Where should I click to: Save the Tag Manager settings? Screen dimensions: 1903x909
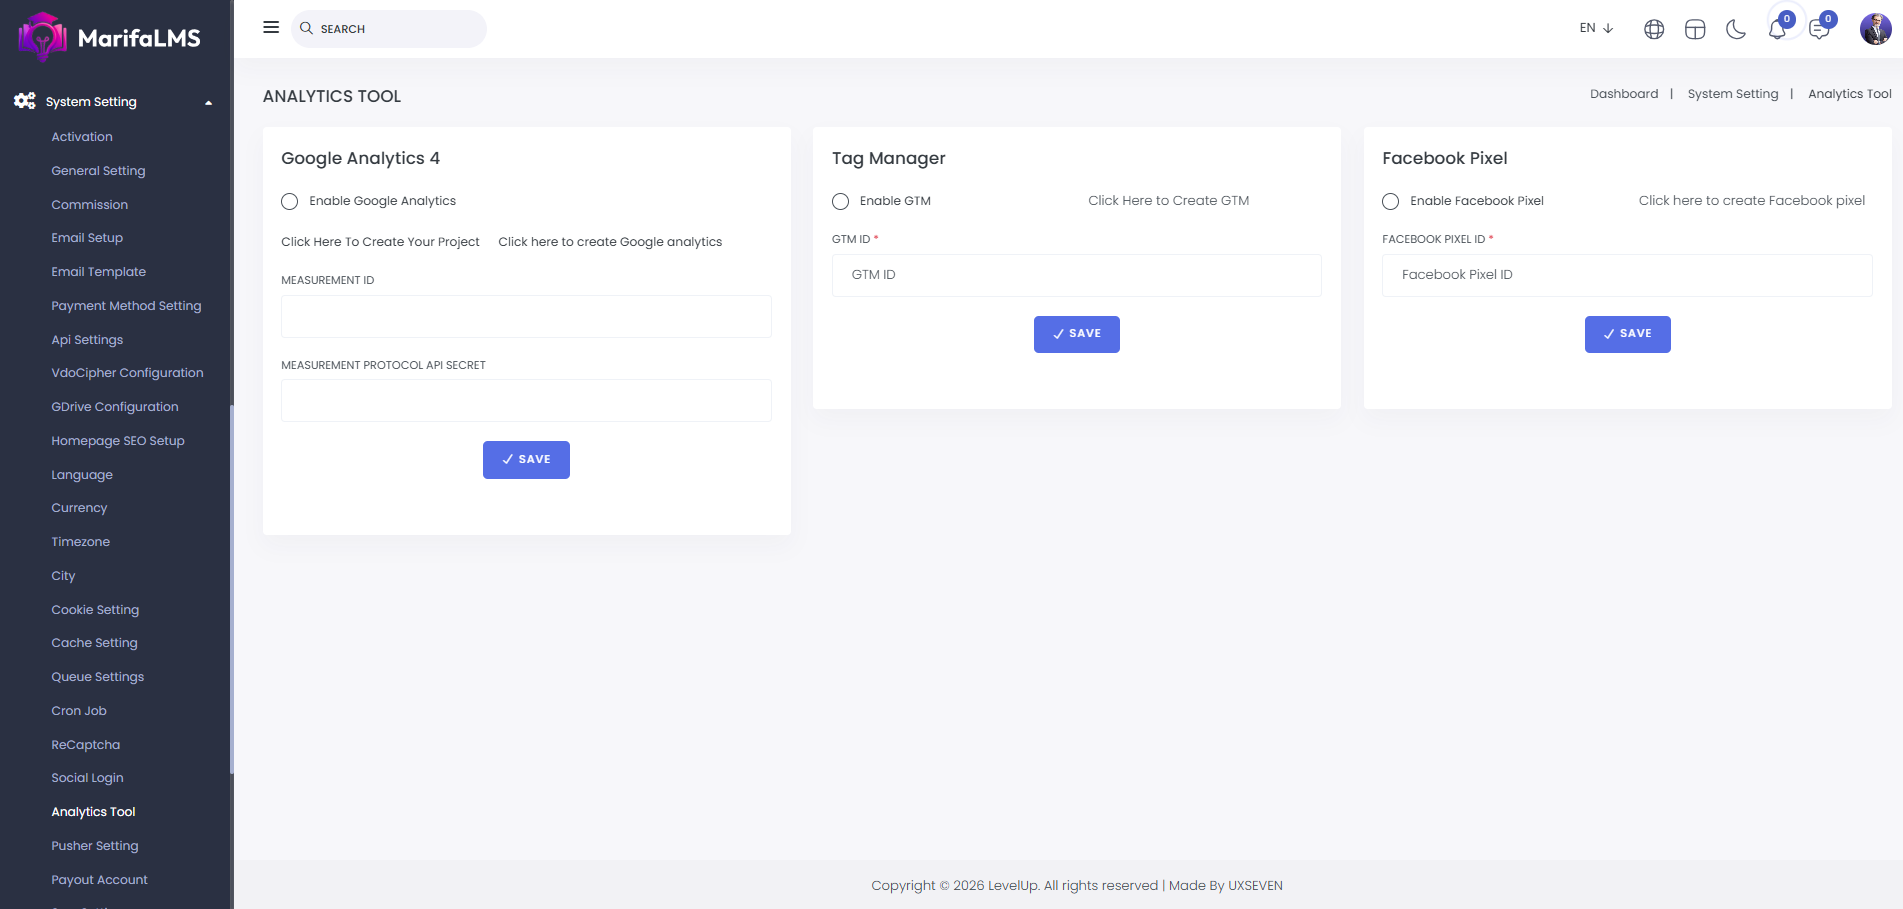pyautogui.click(x=1076, y=334)
